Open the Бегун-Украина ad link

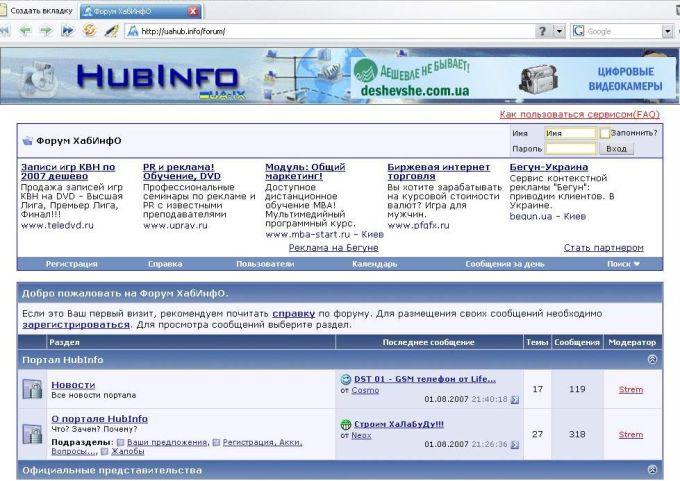[549, 167]
